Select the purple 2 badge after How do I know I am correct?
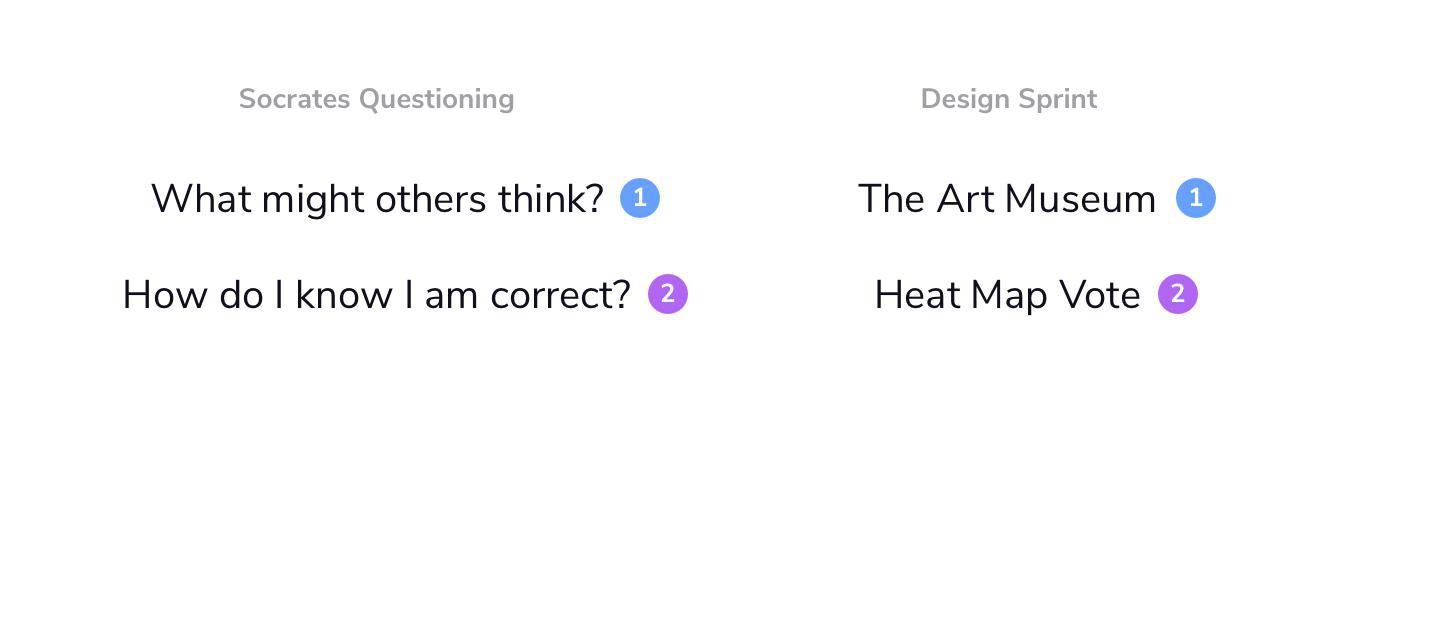1440x622 pixels. point(668,294)
